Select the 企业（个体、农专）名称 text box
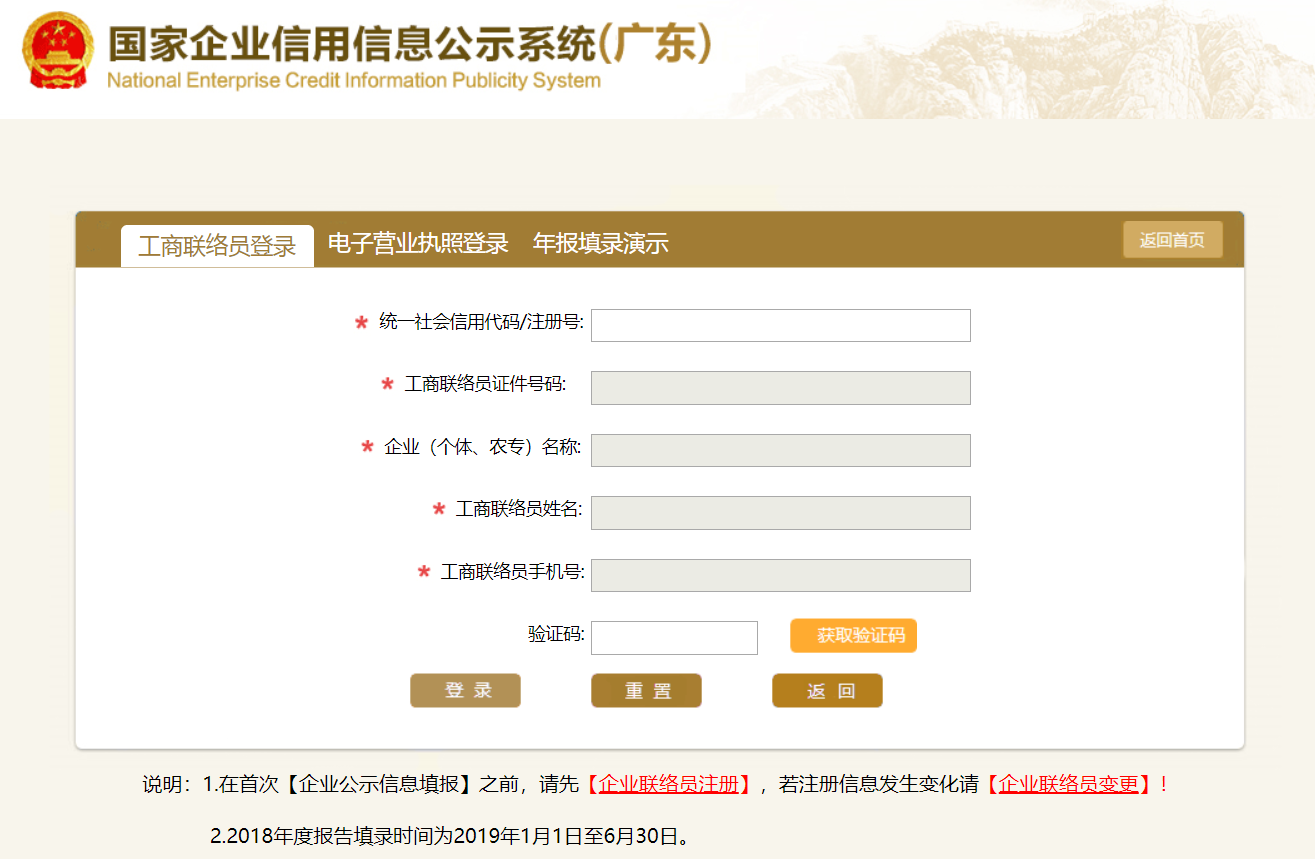1315x859 pixels. [x=780, y=450]
